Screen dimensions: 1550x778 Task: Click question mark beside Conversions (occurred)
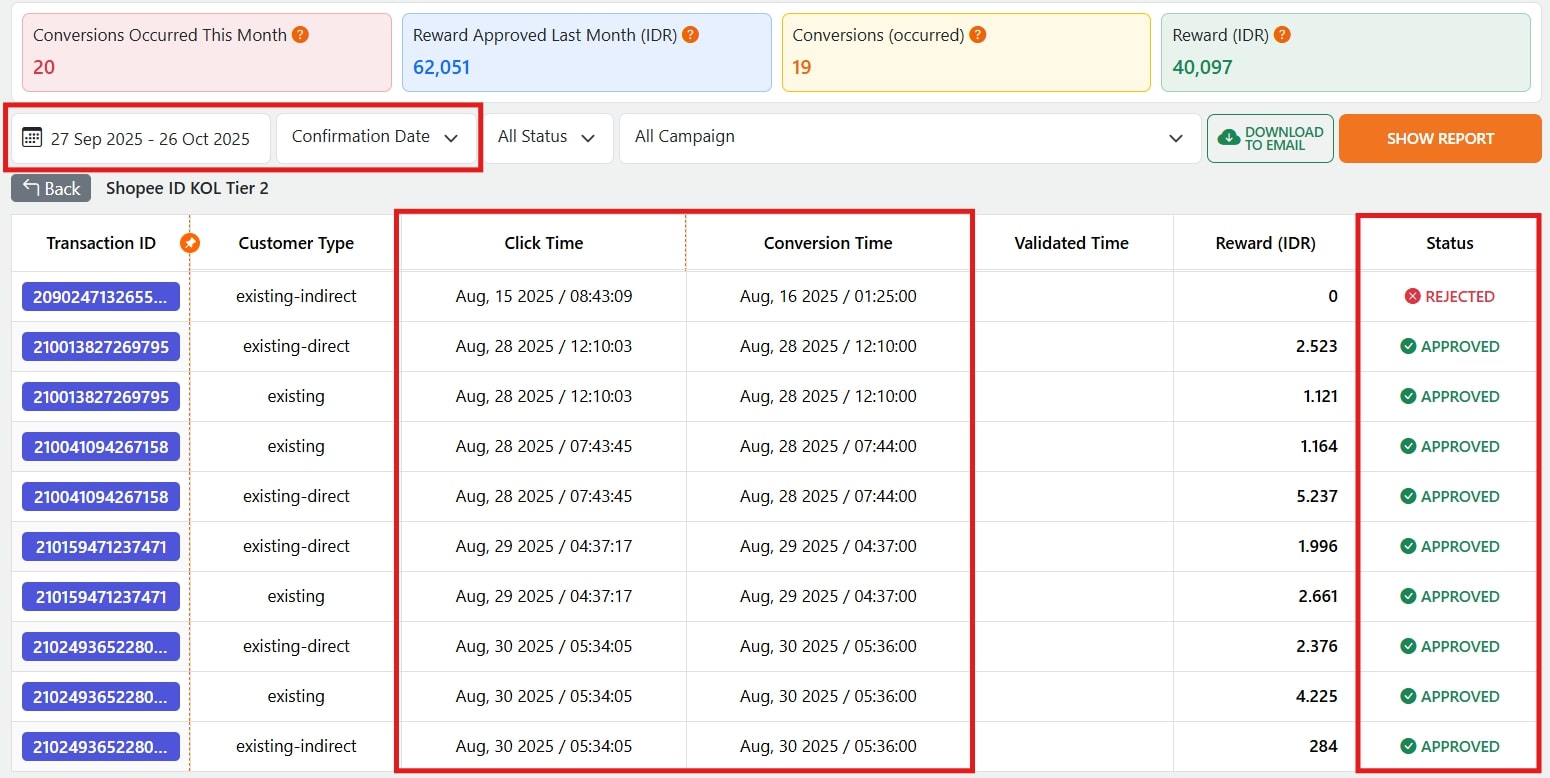point(978,34)
